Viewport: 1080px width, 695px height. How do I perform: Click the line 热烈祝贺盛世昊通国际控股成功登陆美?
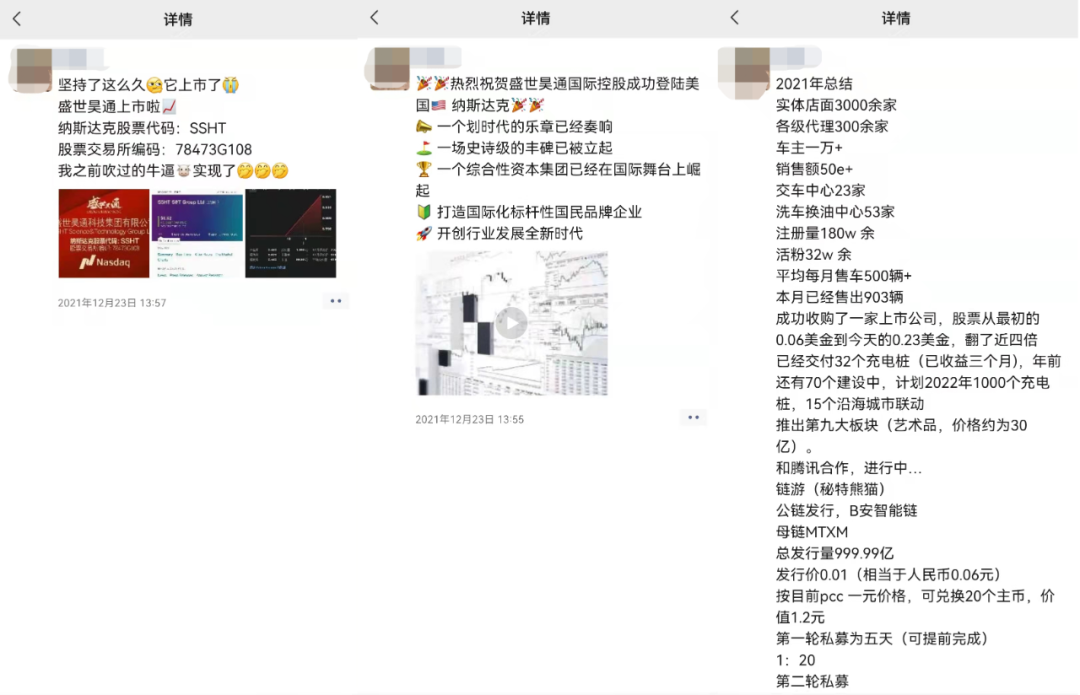click(558, 83)
